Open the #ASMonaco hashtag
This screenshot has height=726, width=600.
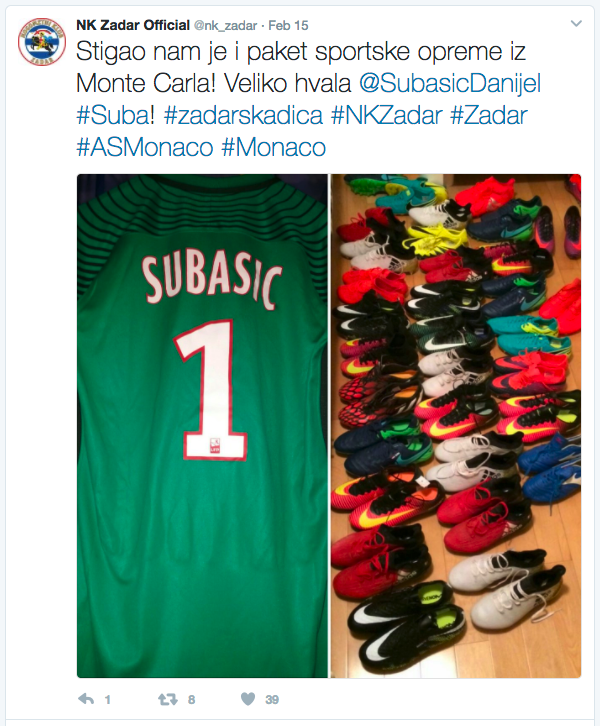pyautogui.click(x=144, y=148)
